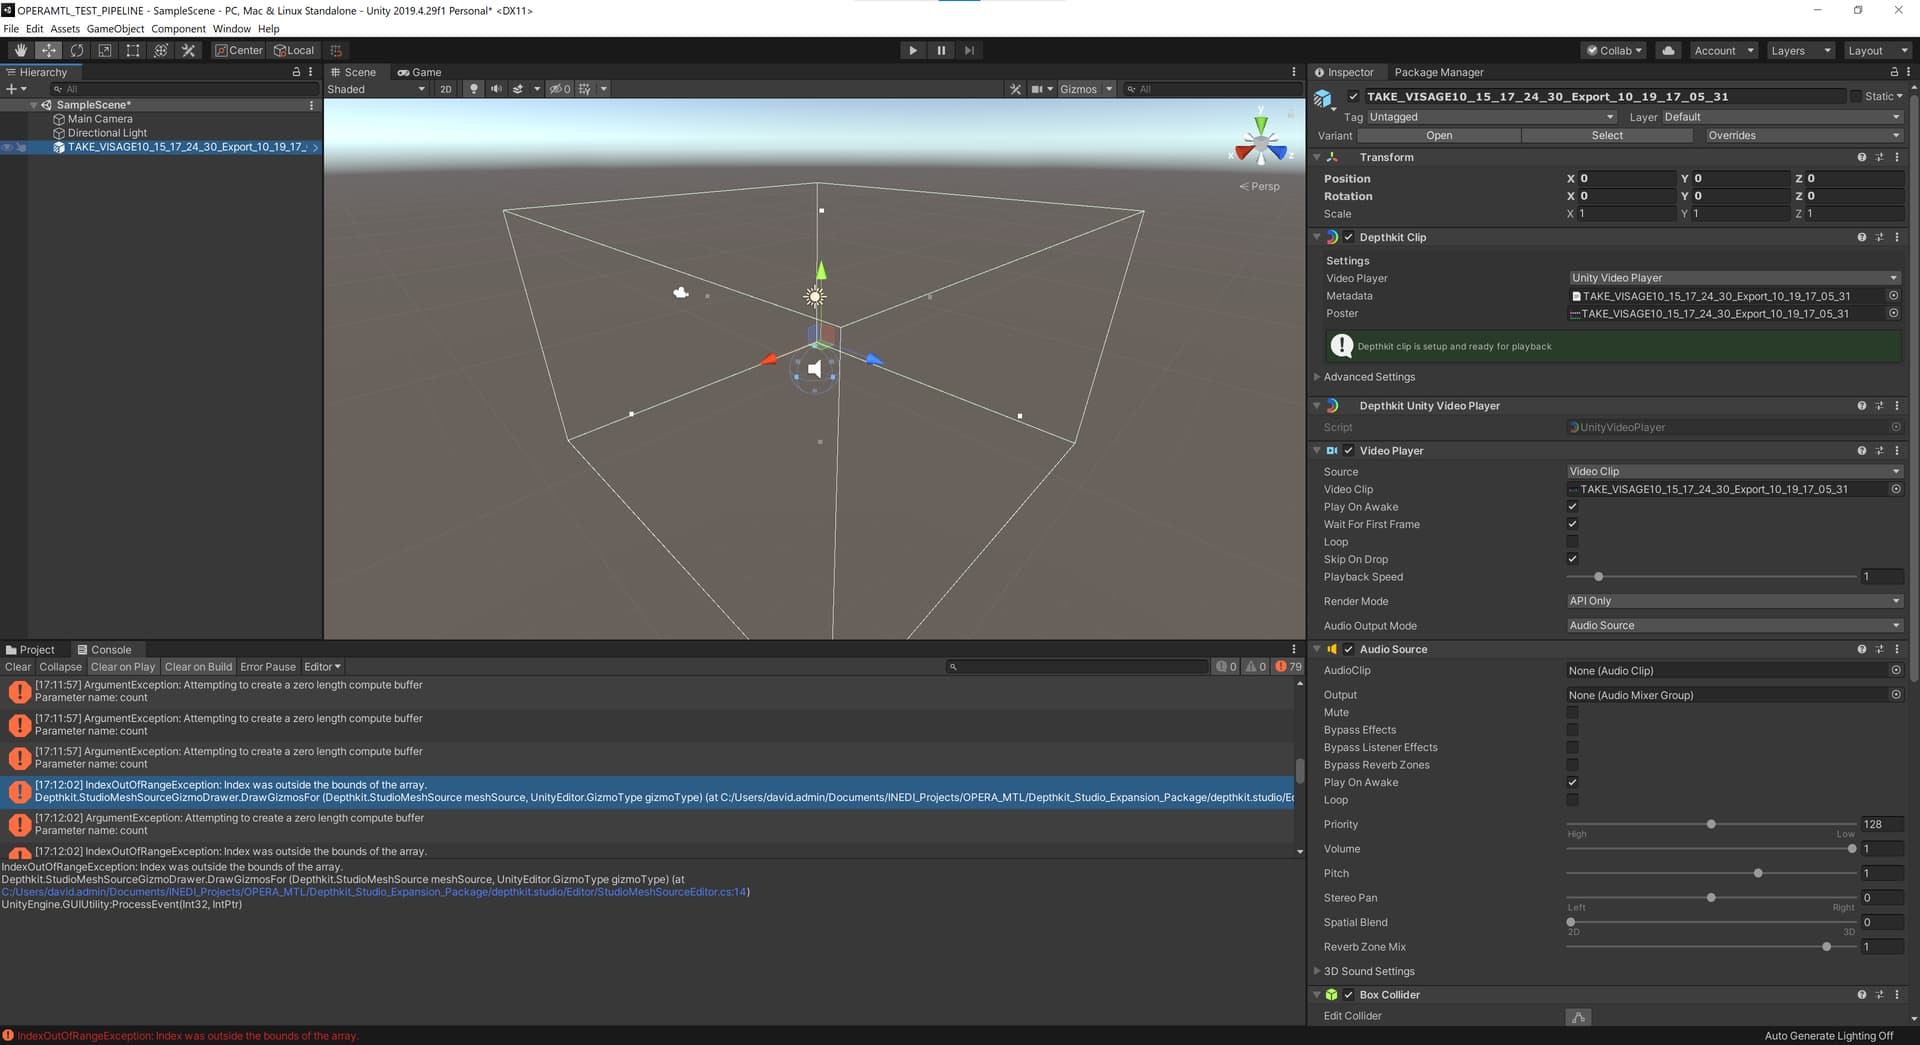
Task: Select the Hand tool in toolbar
Action: coord(20,50)
